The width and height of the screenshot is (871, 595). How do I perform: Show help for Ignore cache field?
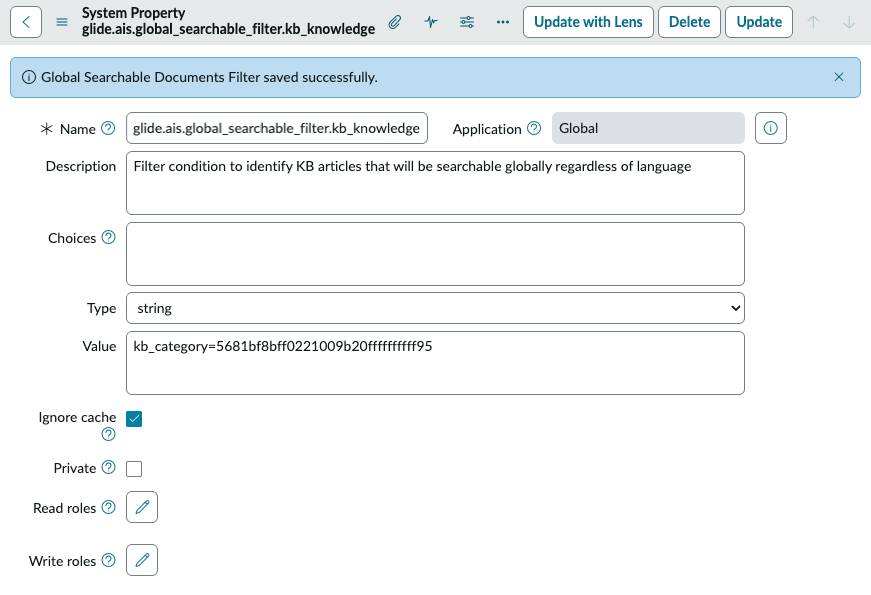point(108,434)
